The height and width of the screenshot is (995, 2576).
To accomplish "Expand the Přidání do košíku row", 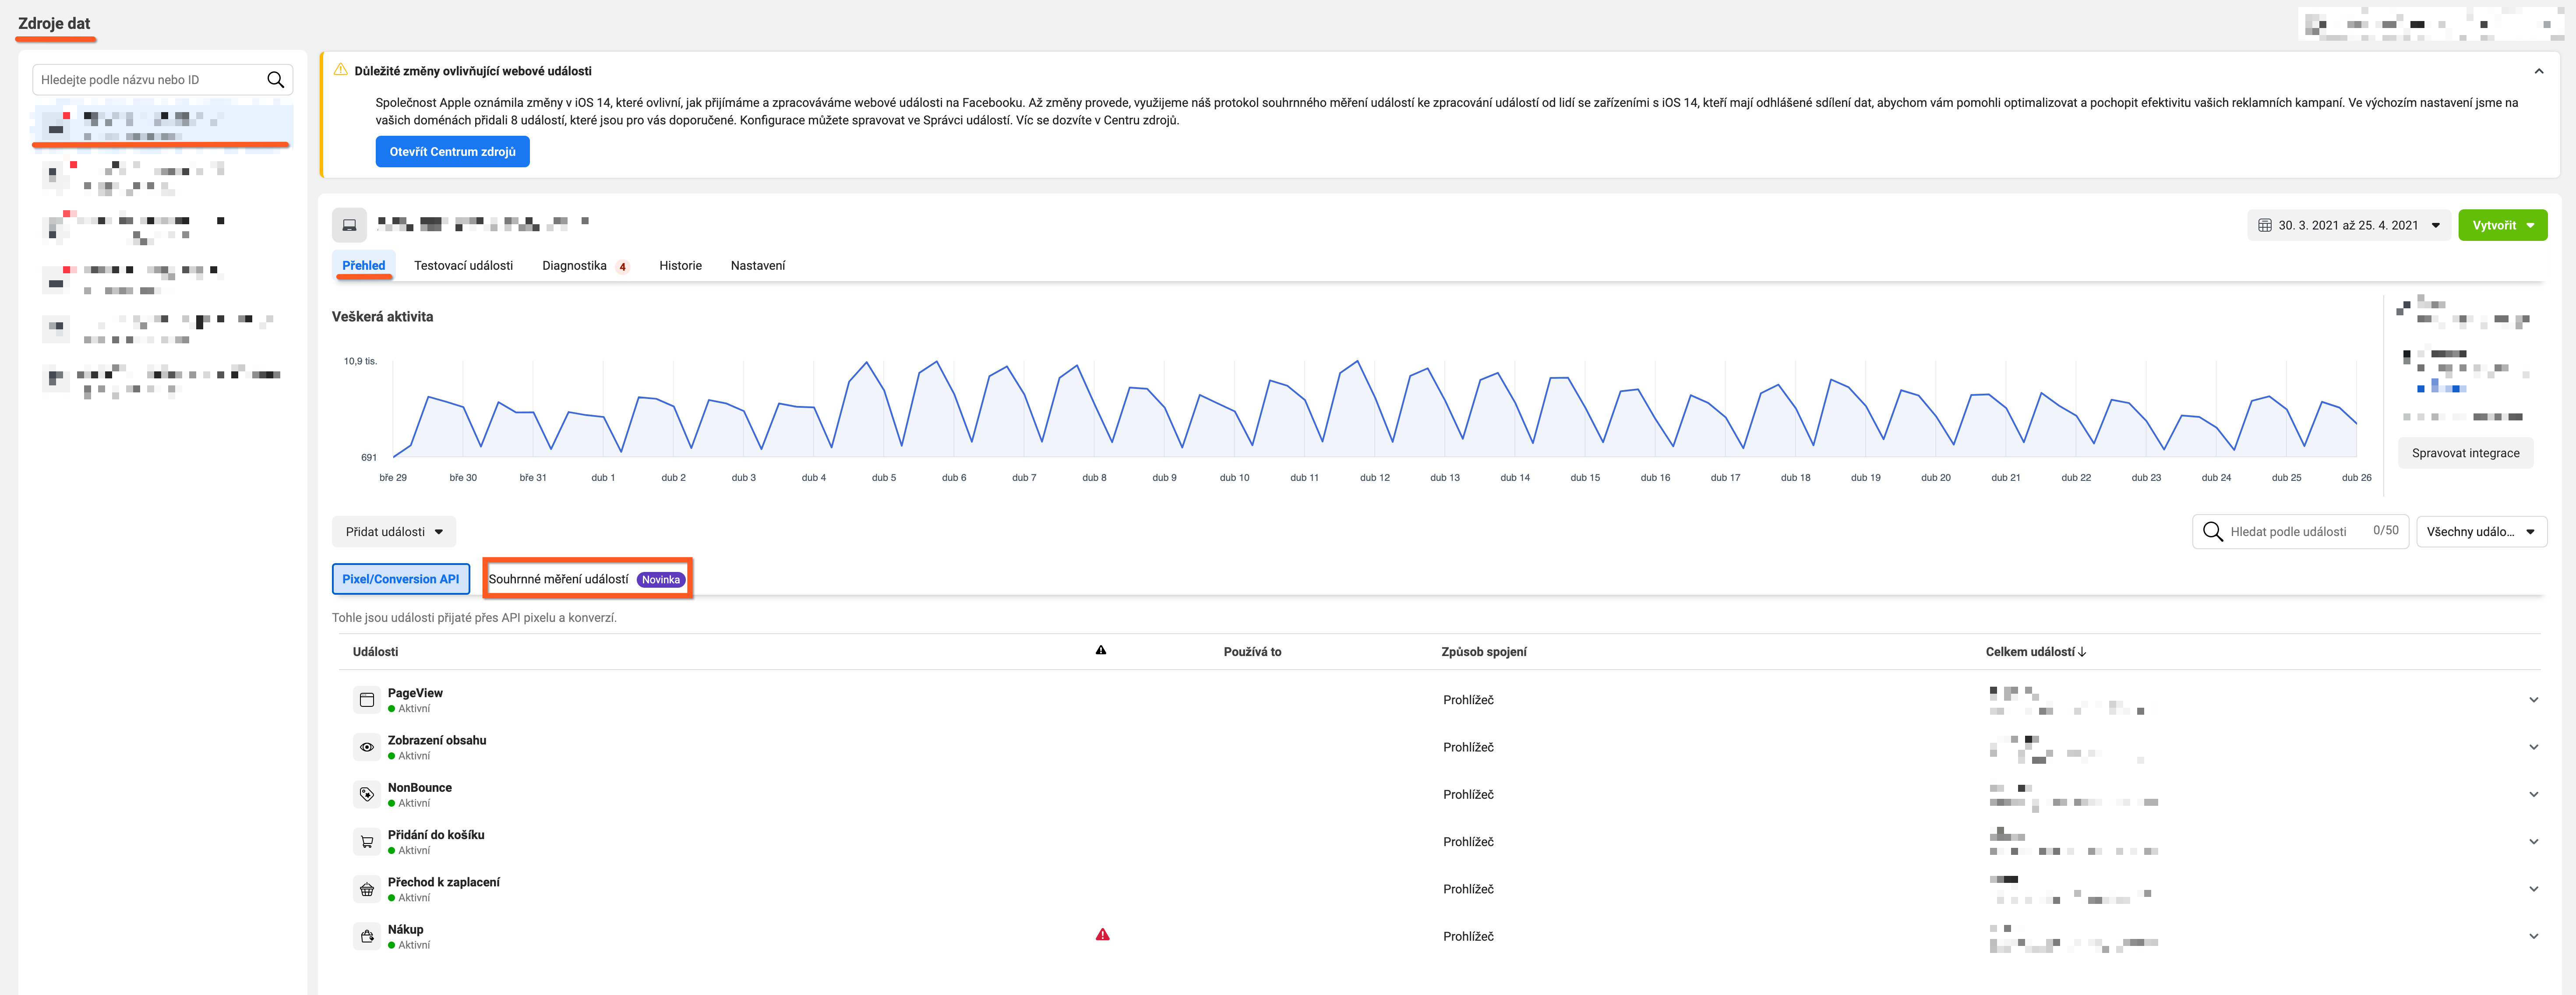I will click(x=2533, y=842).
